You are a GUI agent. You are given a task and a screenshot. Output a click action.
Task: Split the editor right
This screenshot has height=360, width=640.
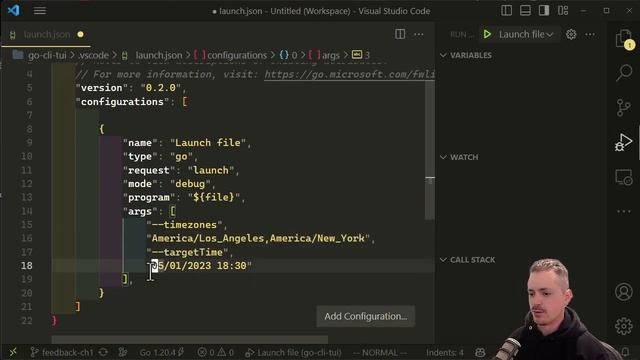coord(400,34)
